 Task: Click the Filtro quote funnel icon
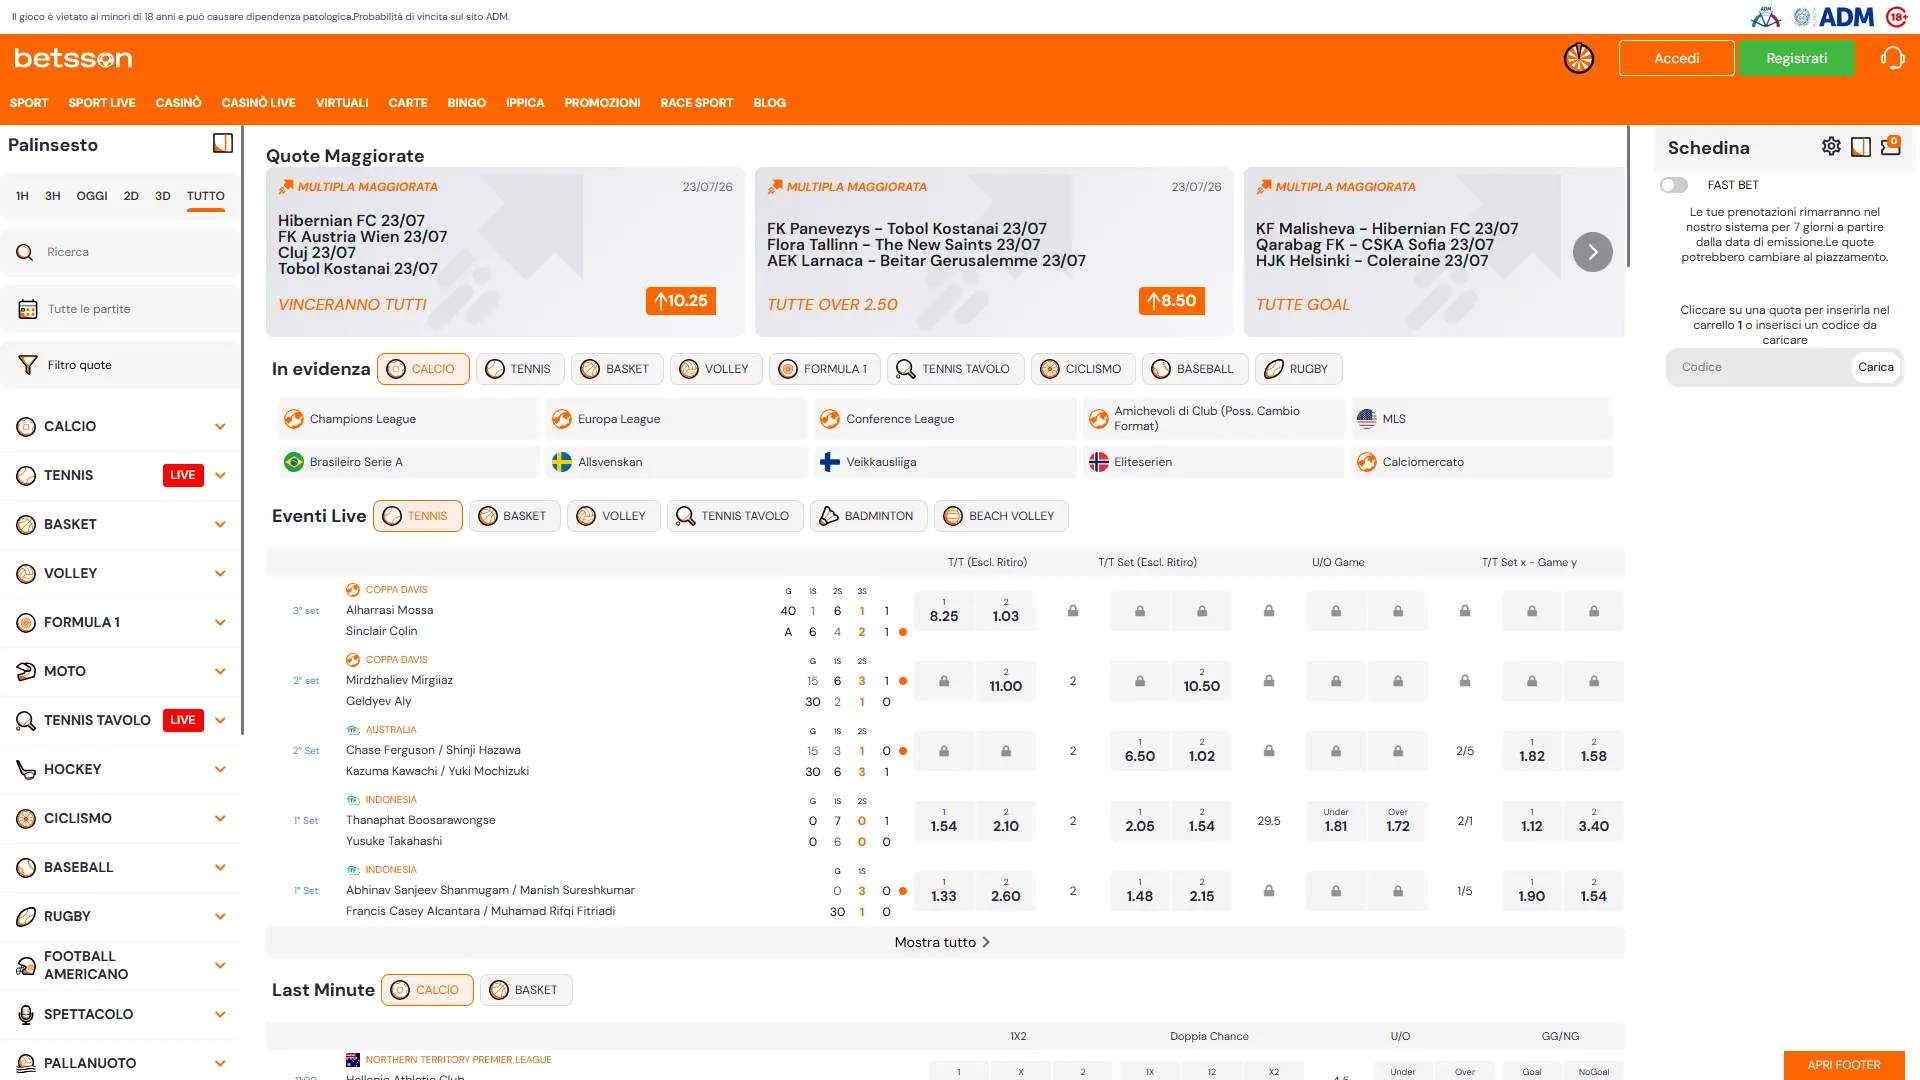click(x=28, y=366)
